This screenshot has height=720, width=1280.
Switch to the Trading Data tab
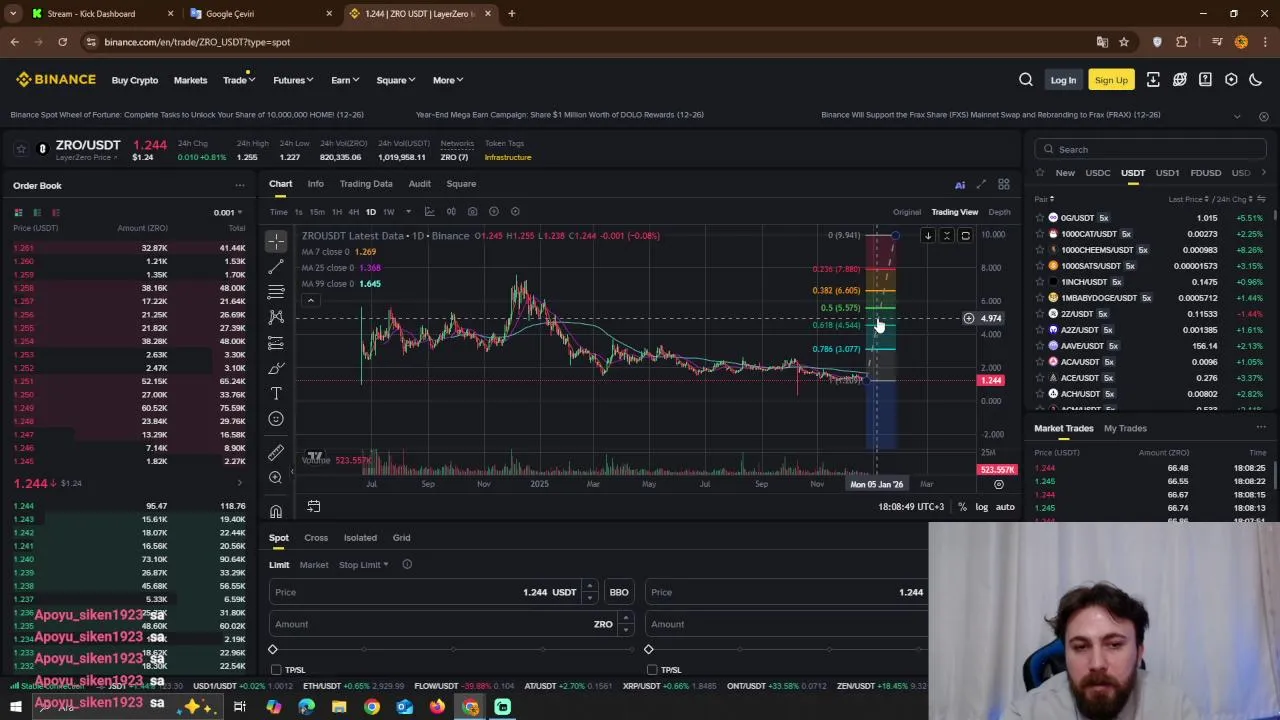pyautogui.click(x=366, y=184)
